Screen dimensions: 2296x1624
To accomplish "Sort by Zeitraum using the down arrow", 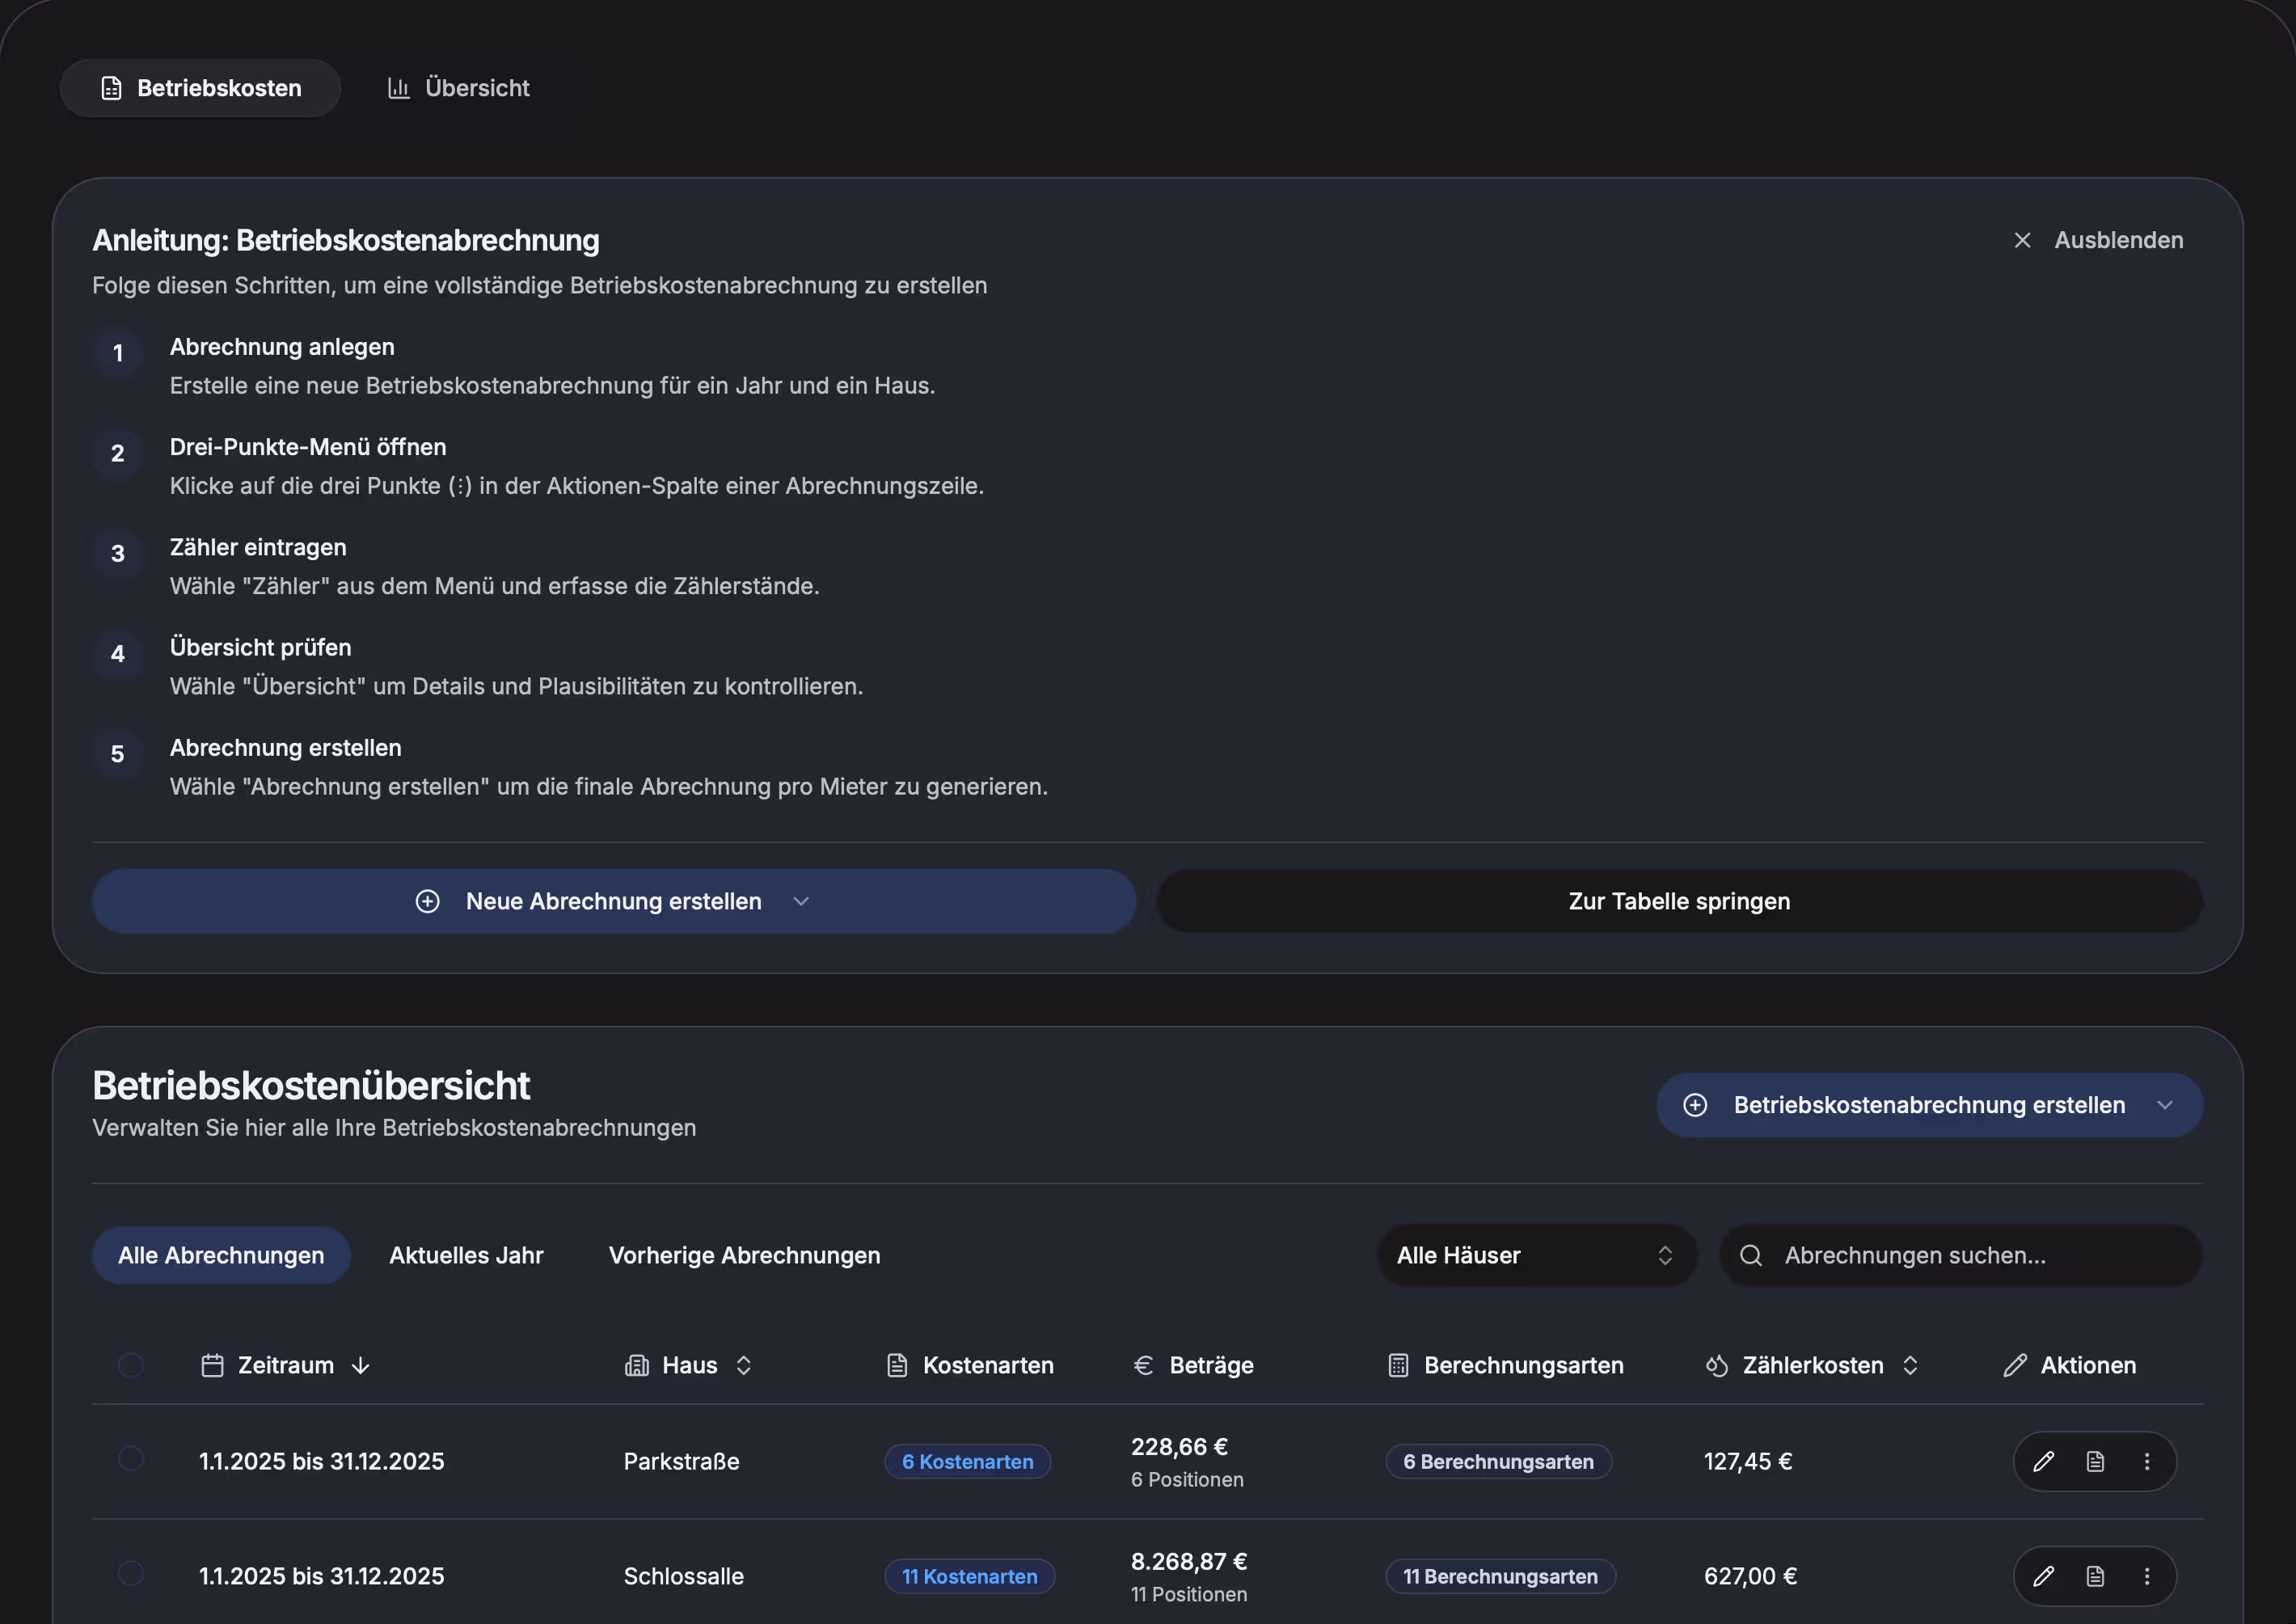I will coord(361,1365).
